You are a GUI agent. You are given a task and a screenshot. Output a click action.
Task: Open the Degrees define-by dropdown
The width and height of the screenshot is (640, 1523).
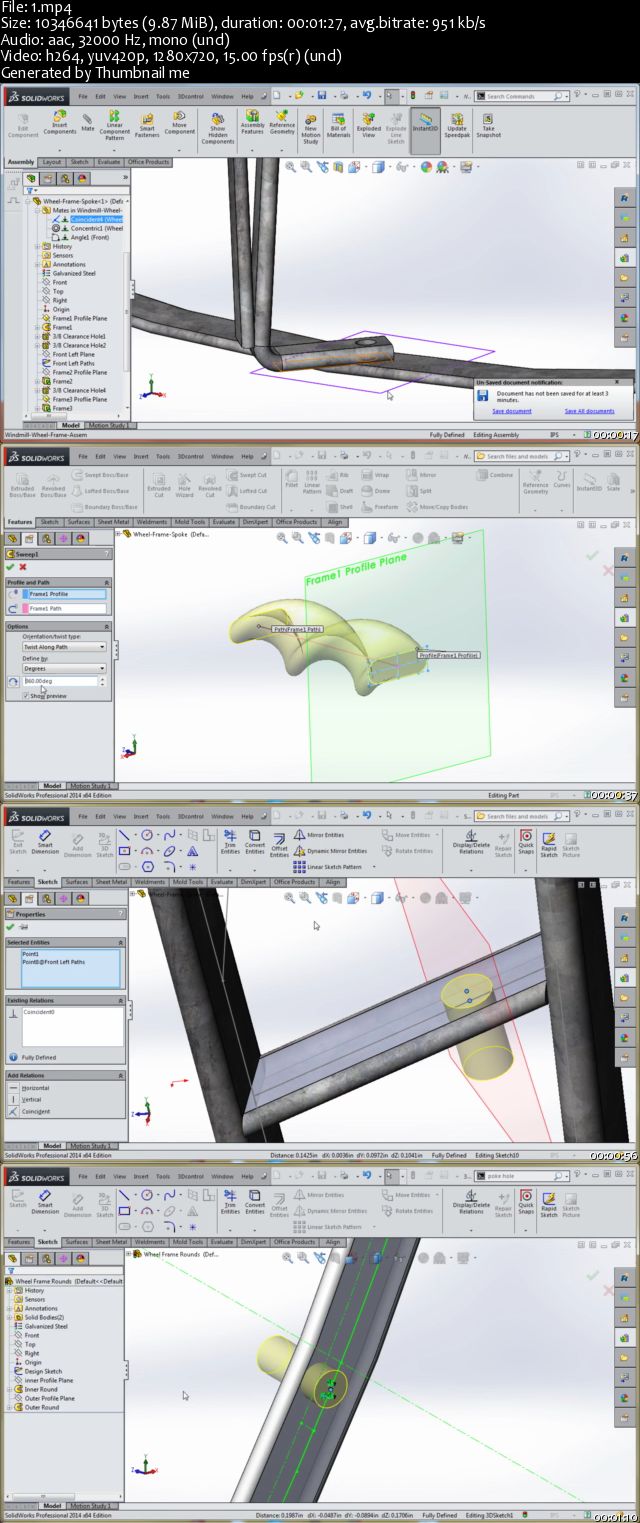[63, 669]
